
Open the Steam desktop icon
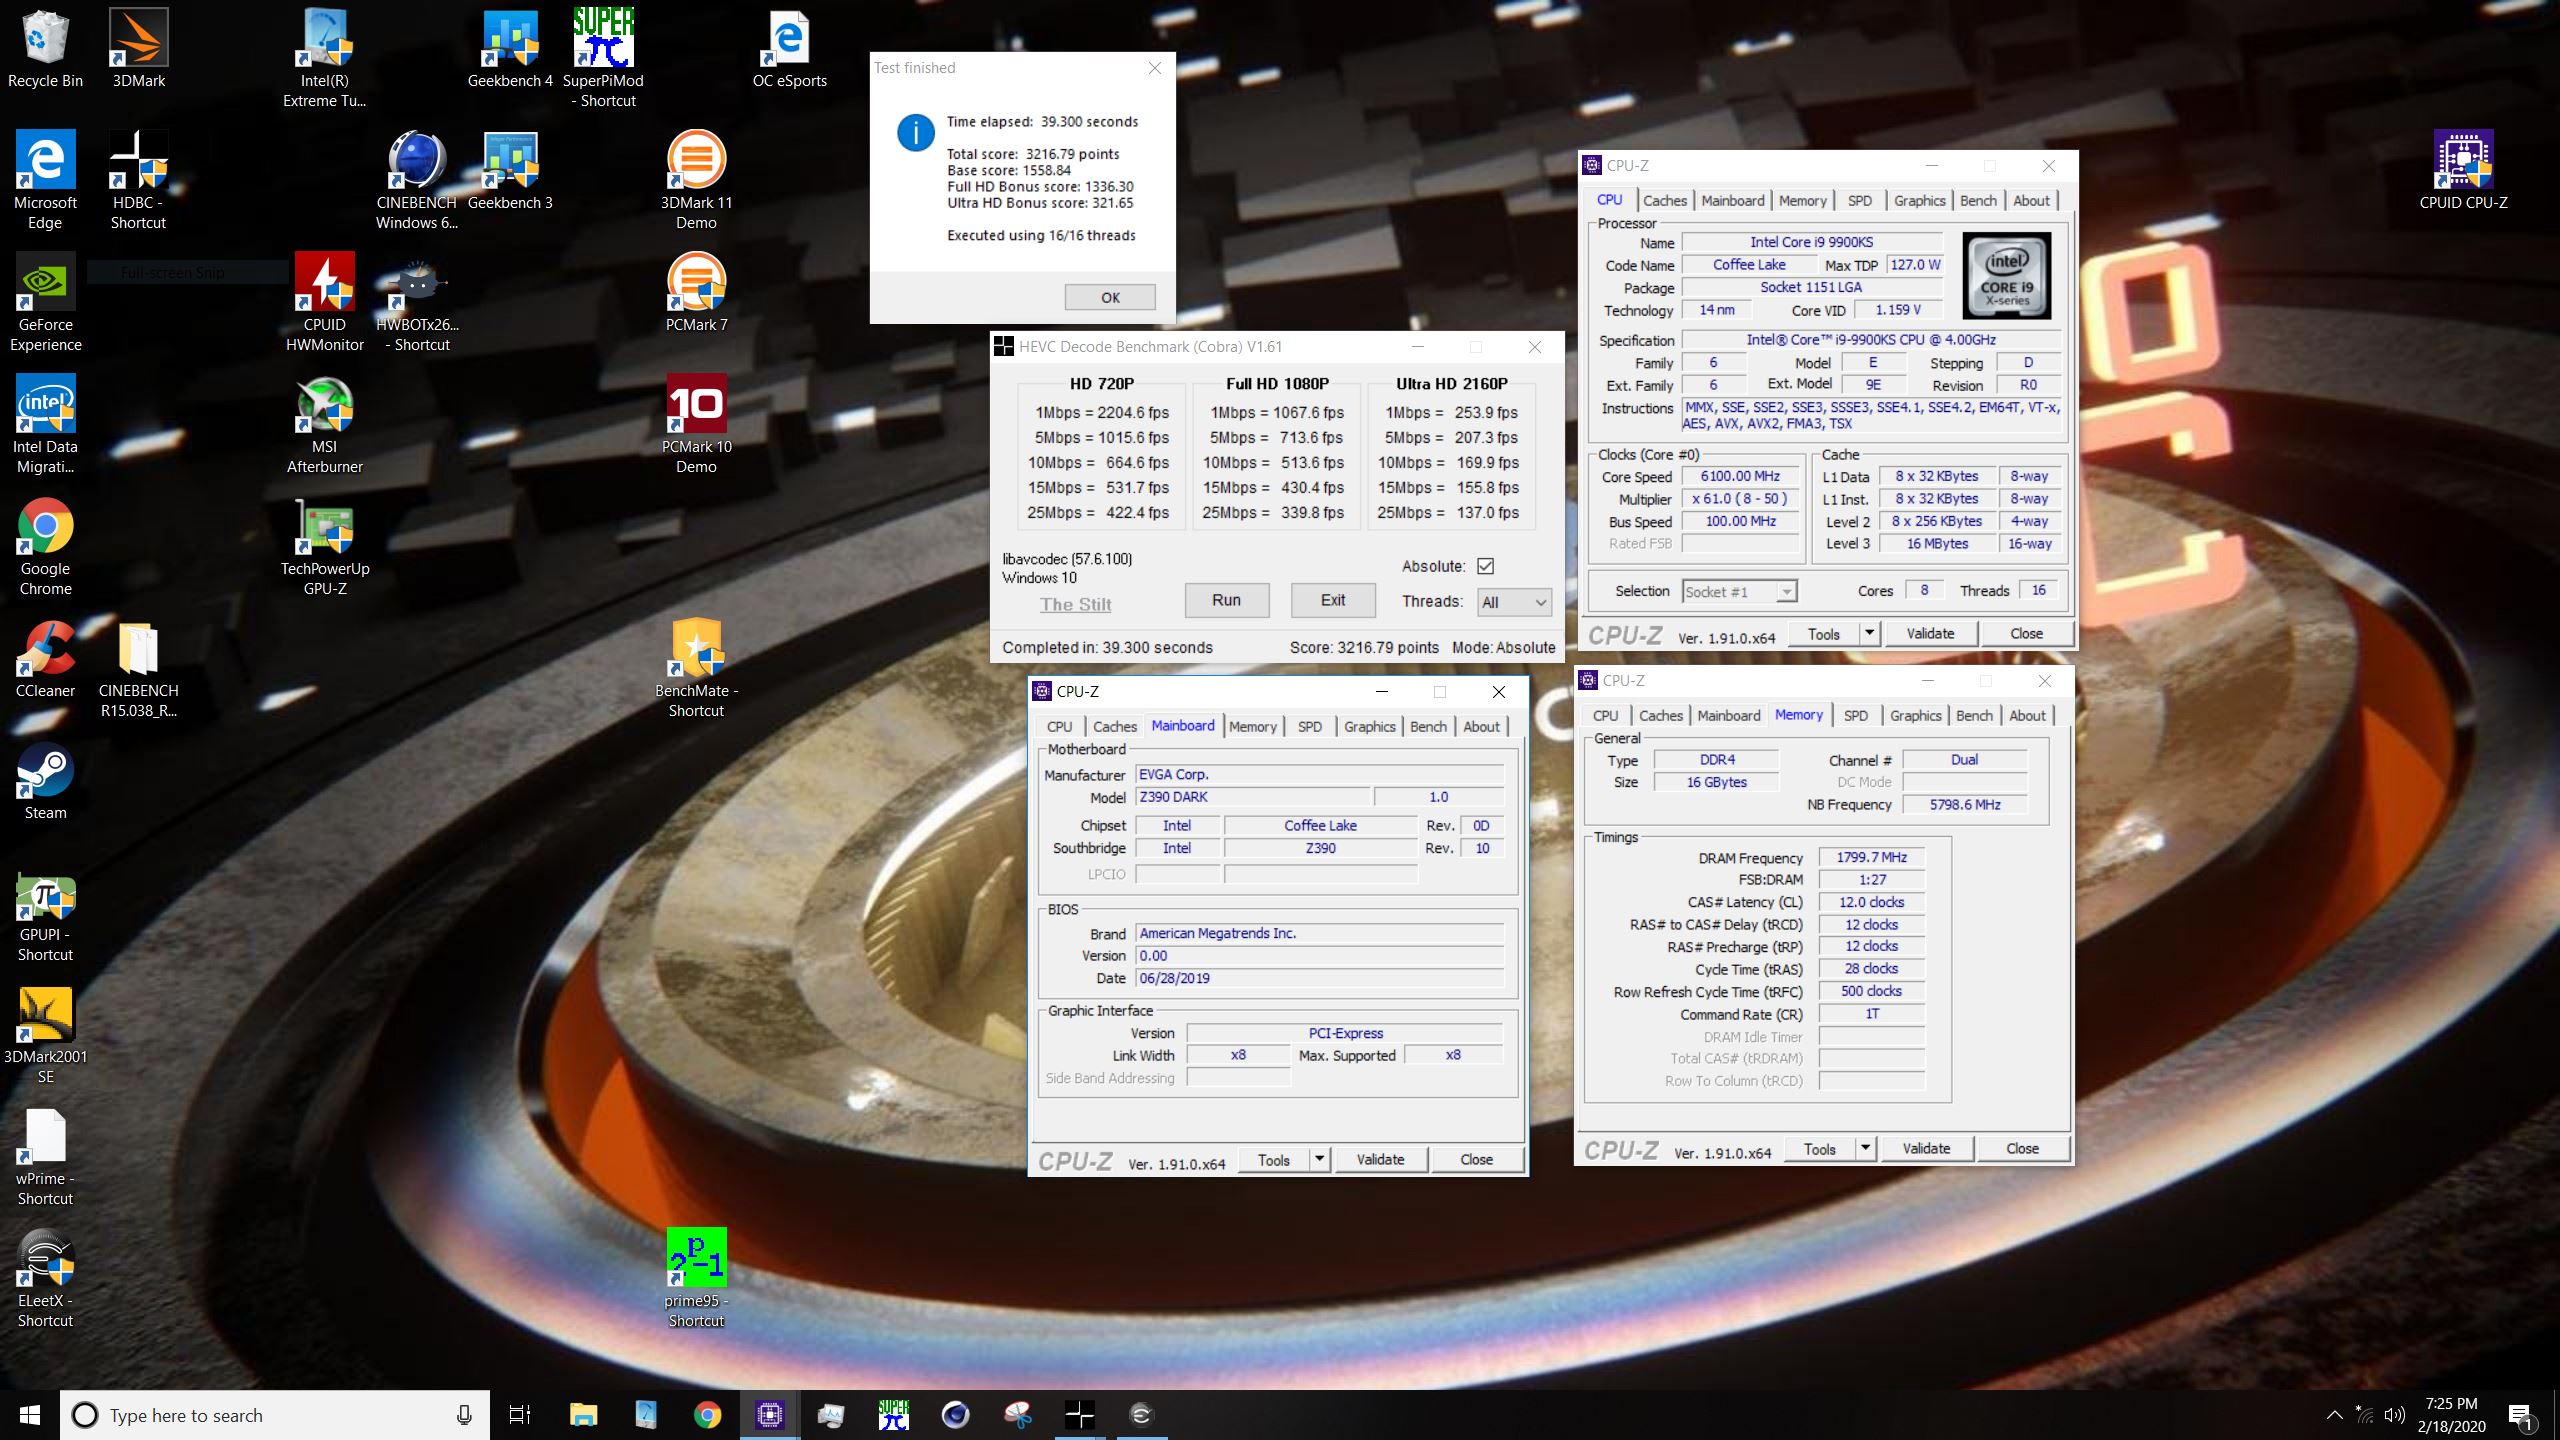[46, 780]
